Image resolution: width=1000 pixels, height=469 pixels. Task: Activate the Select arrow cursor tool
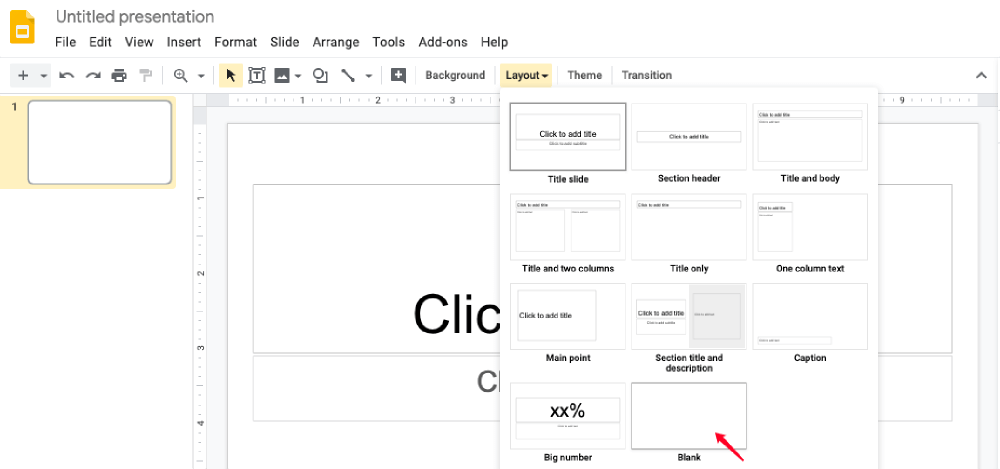231,75
